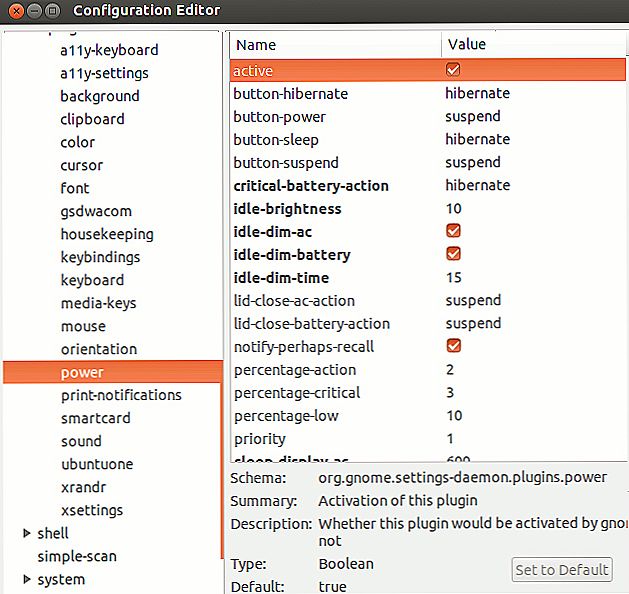Minimize the Configuration Editor window

click(34, 10)
